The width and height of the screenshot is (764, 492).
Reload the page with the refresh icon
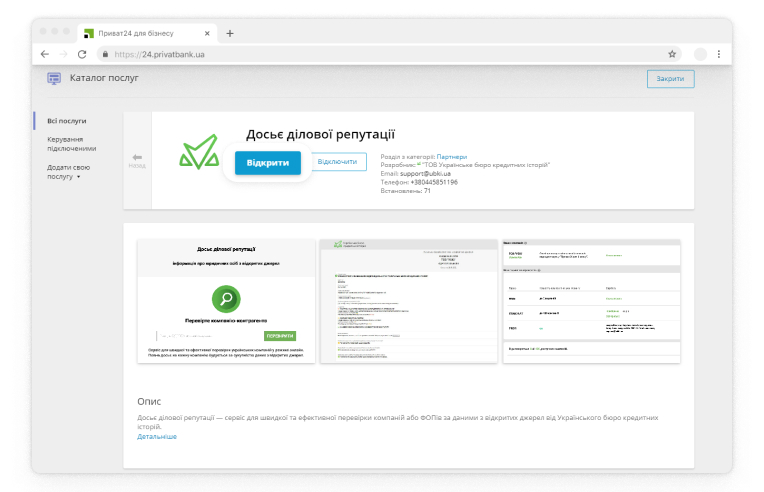pyautogui.click(x=82, y=54)
